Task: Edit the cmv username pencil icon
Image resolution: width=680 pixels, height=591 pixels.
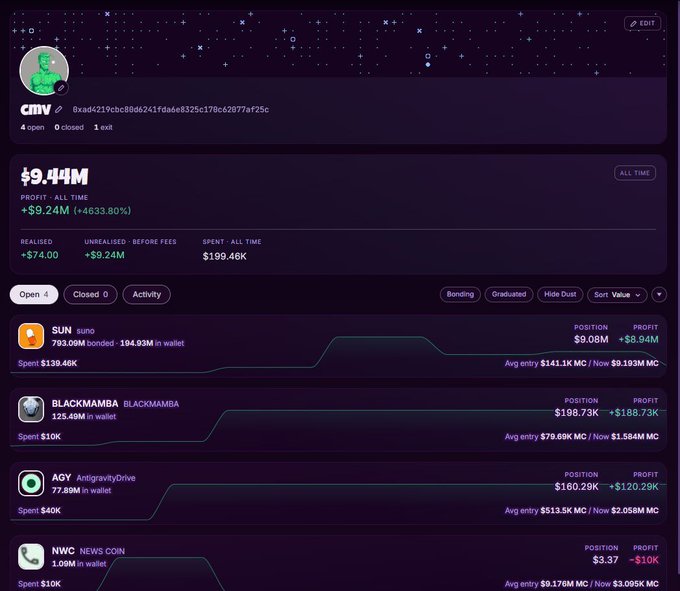Action: 59,110
